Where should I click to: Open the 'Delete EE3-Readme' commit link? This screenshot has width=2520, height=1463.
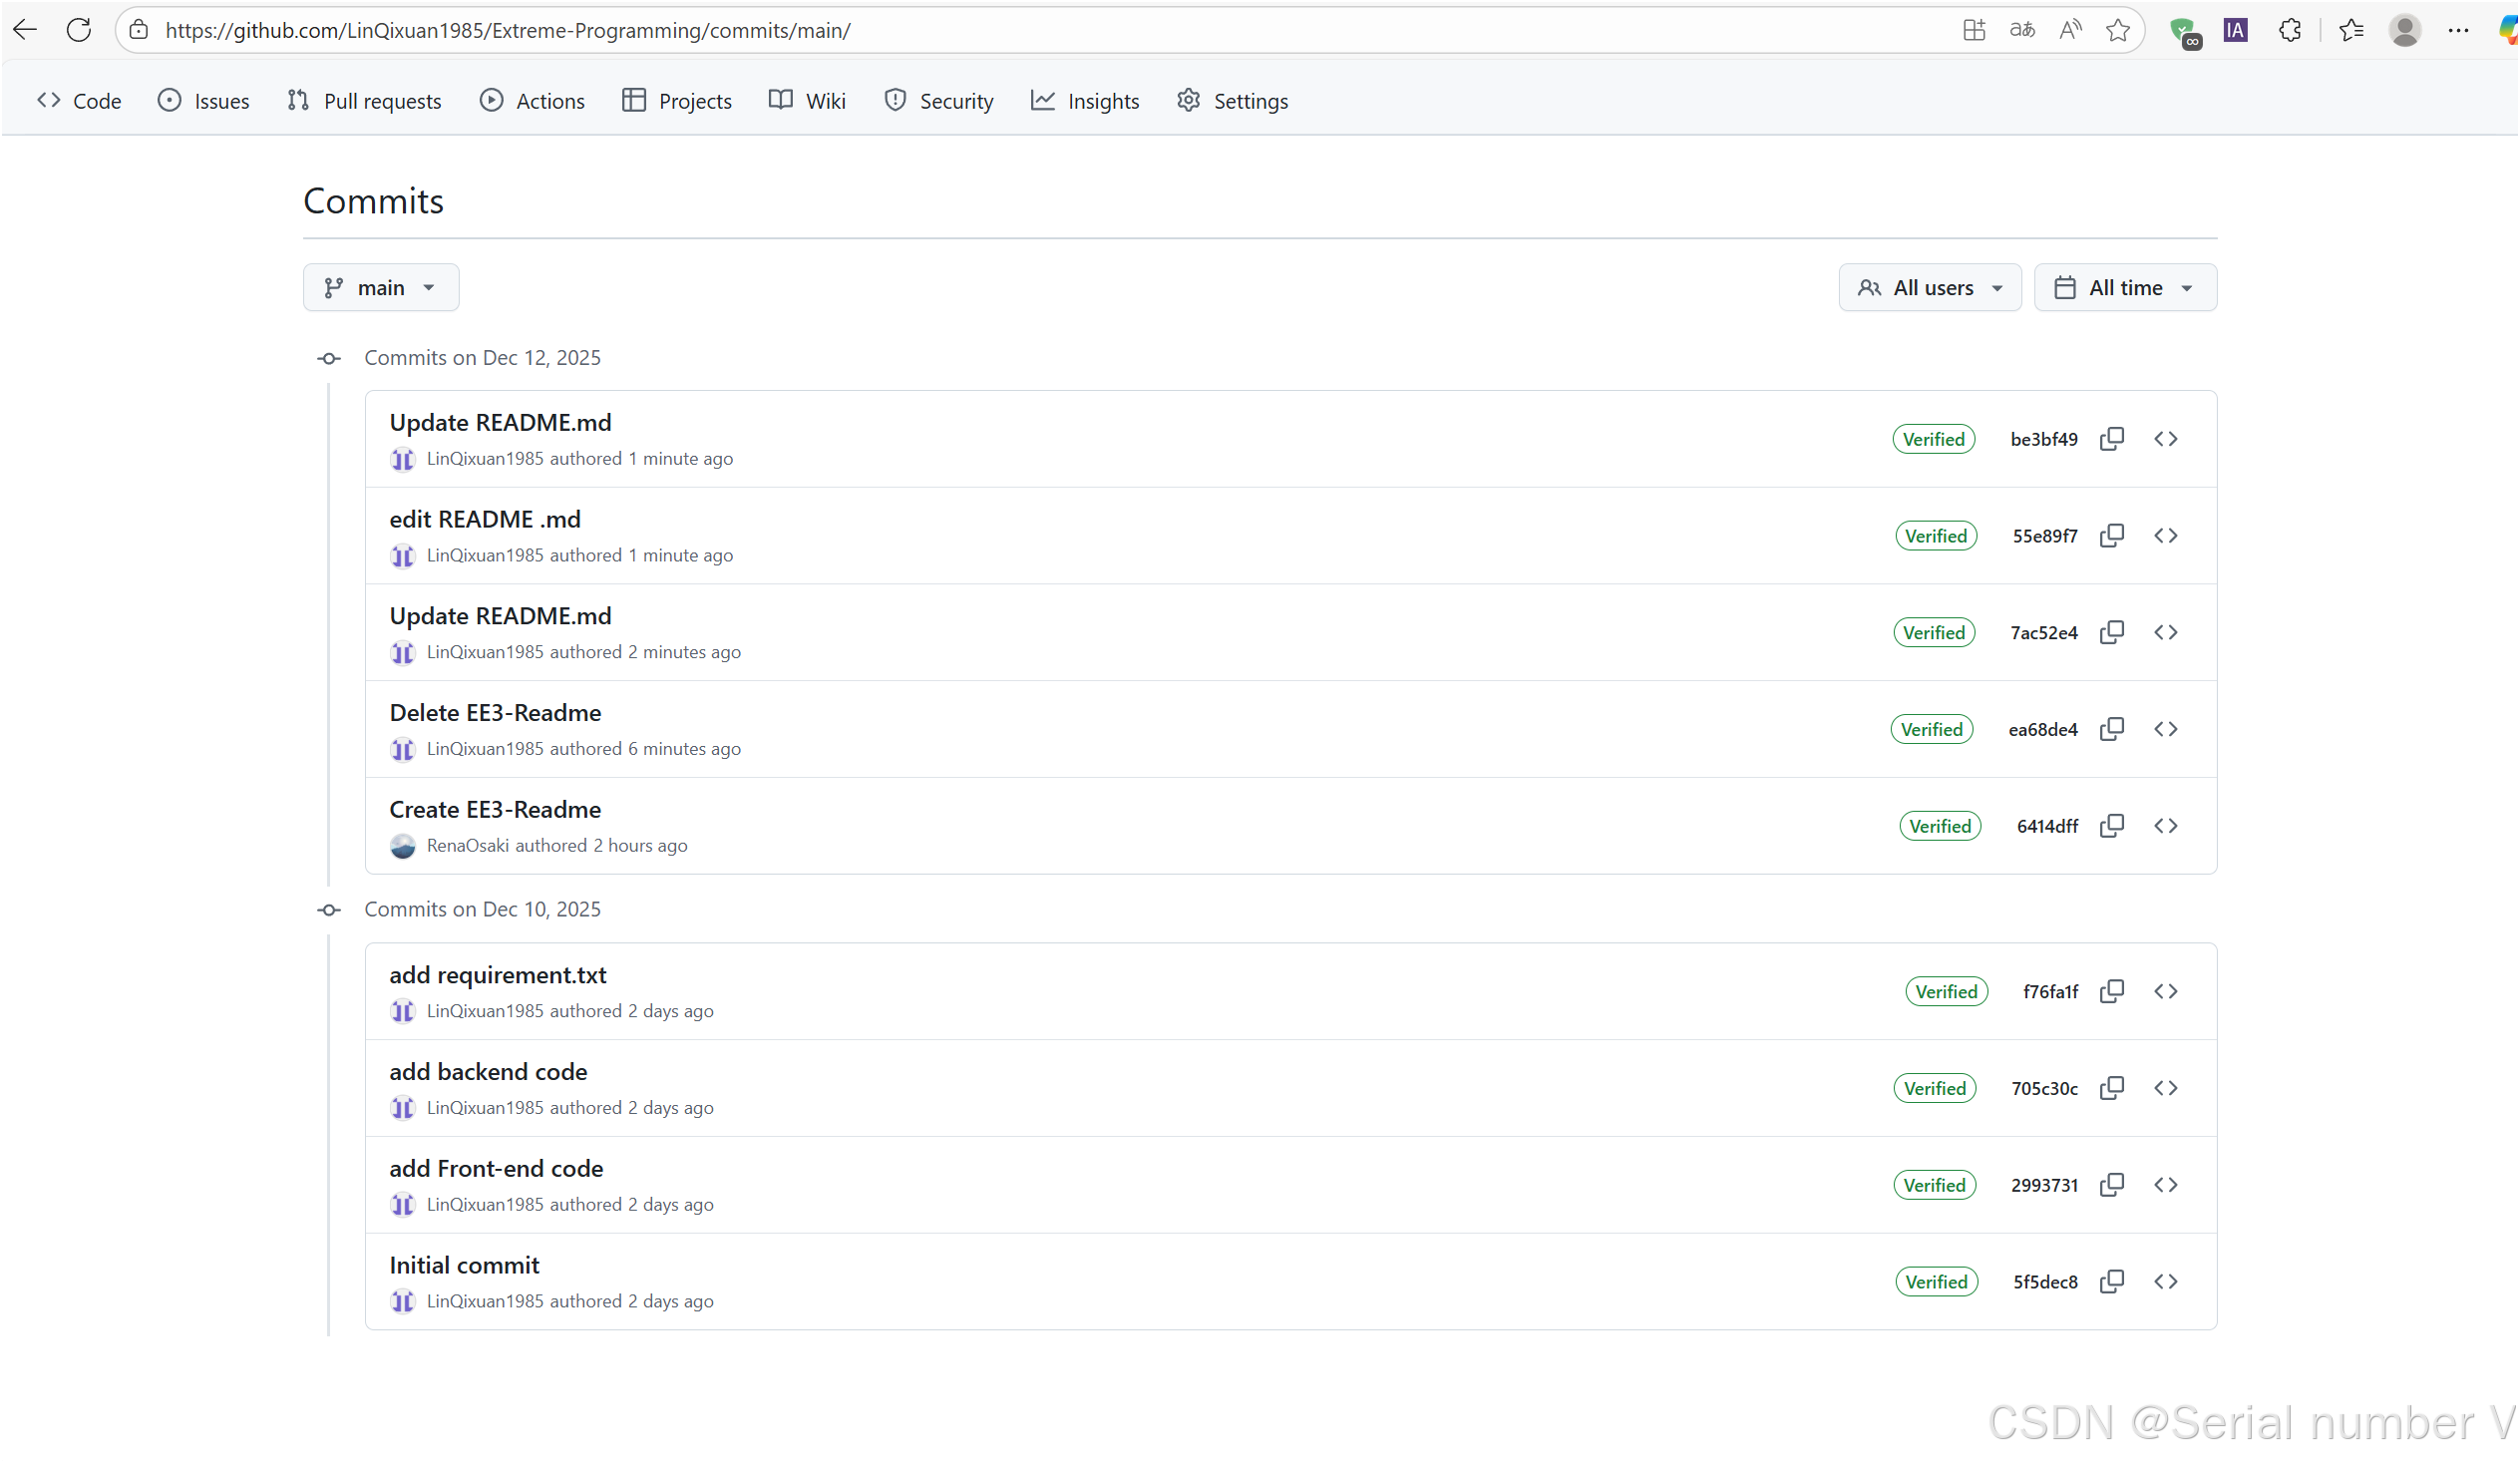coord(495,713)
